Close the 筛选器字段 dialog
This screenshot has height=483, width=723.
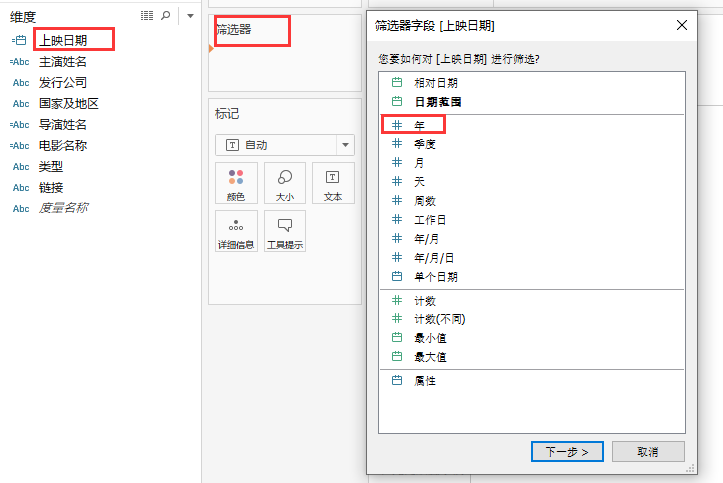pyautogui.click(x=682, y=25)
